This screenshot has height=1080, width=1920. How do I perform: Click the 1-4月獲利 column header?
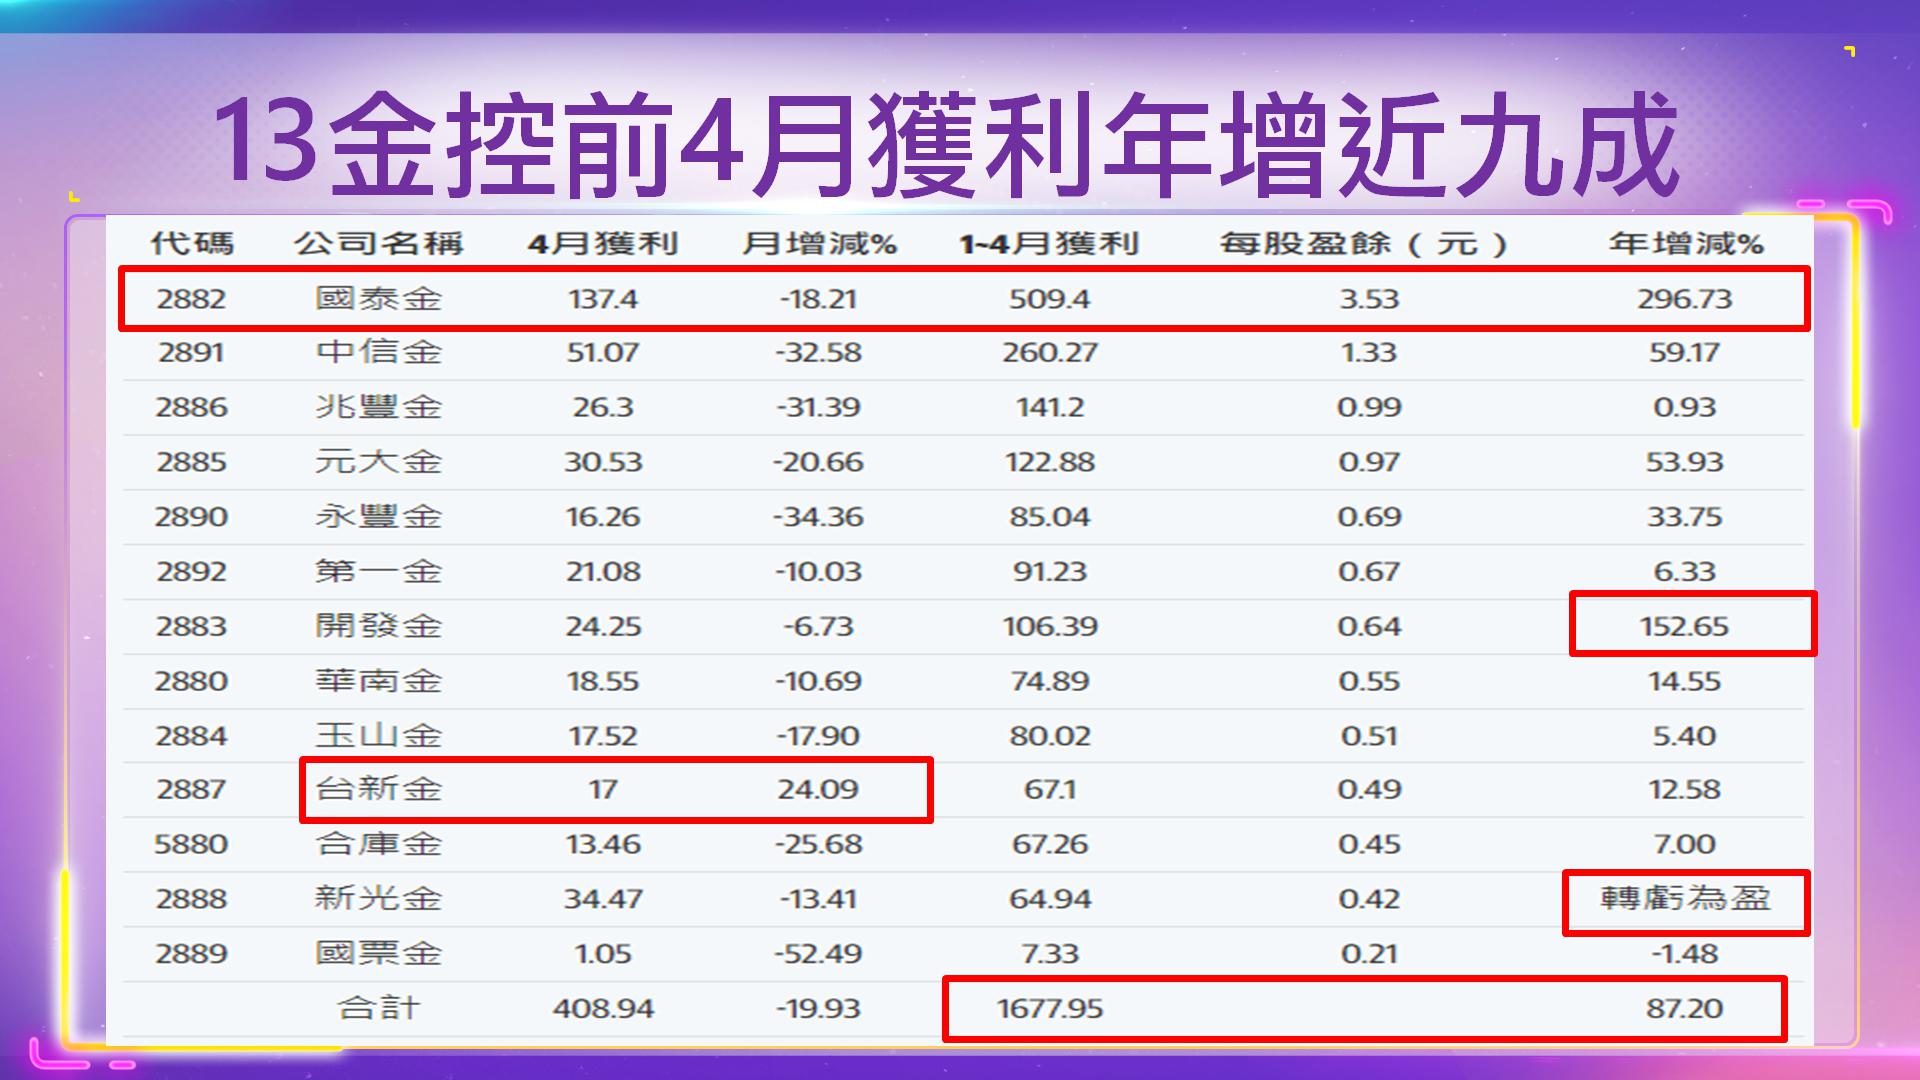pos(1049,243)
